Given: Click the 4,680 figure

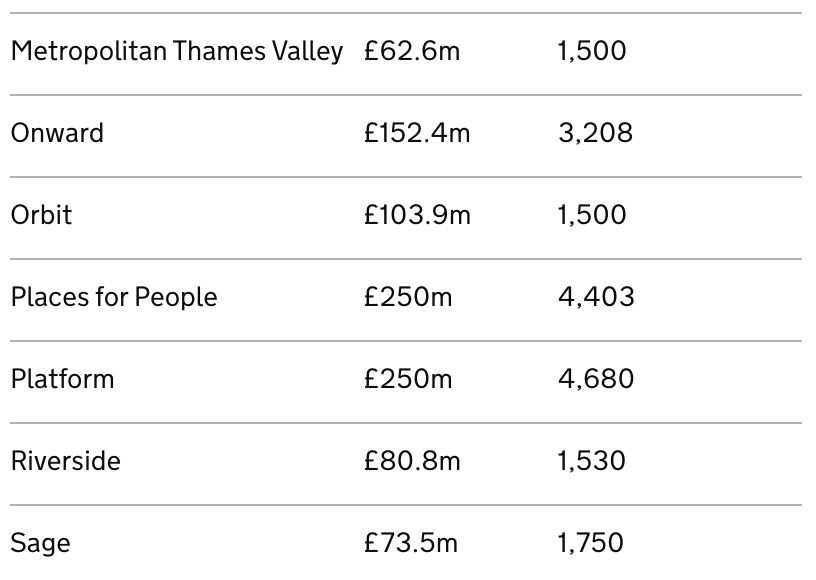Looking at the screenshot, I should tap(596, 379).
